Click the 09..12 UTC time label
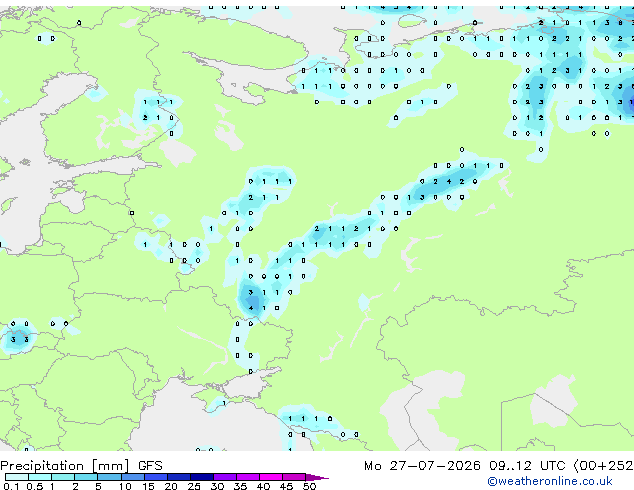The width and height of the screenshot is (634, 490). click(x=527, y=466)
